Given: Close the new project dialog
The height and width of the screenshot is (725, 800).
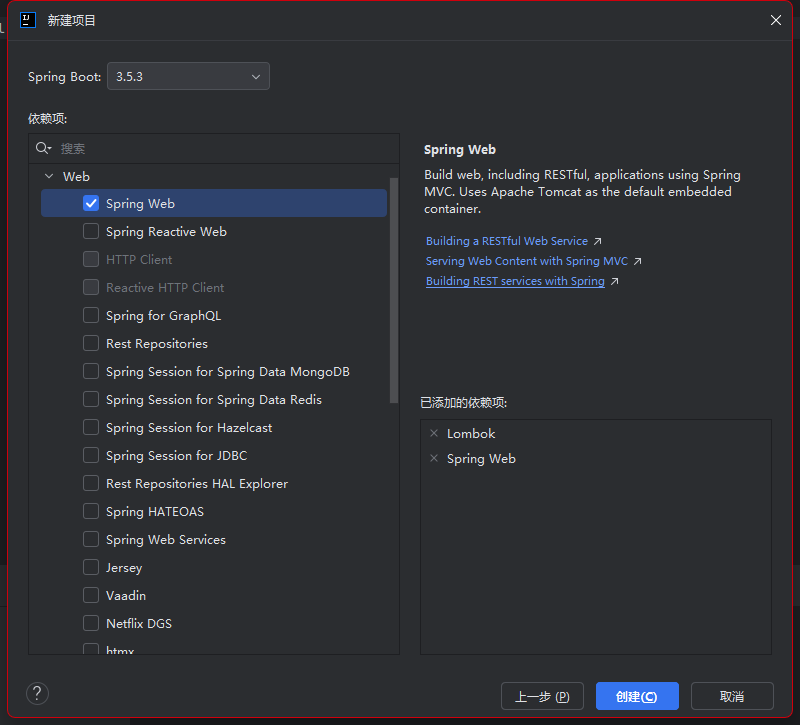Looking at the screenshot, I should tap(776, 20).
